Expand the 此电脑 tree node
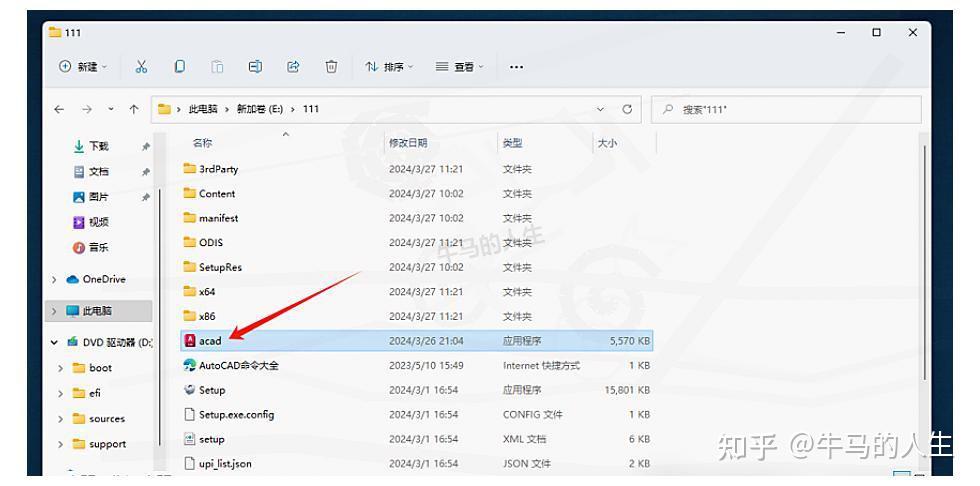This screenshot has width=980, height=486. 55,311
